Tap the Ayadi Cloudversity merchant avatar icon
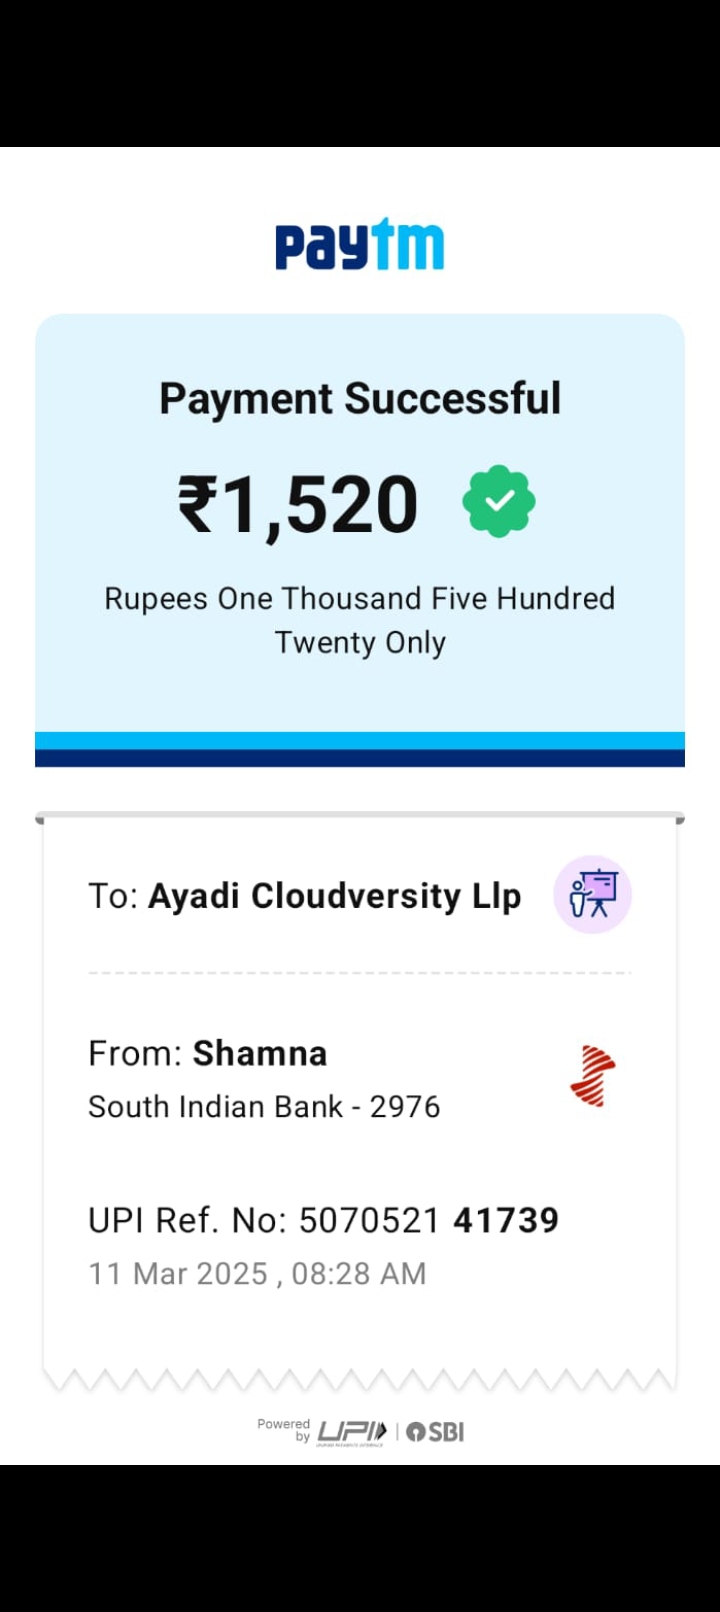Image resolution: width=720 pixels, height=1612 pixels. 593,894
